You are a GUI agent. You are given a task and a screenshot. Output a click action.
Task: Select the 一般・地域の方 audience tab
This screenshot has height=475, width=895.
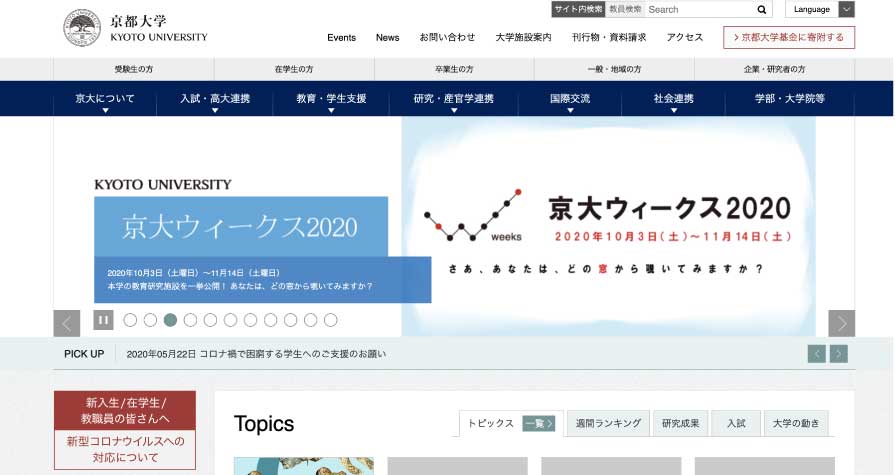[614, 69]
